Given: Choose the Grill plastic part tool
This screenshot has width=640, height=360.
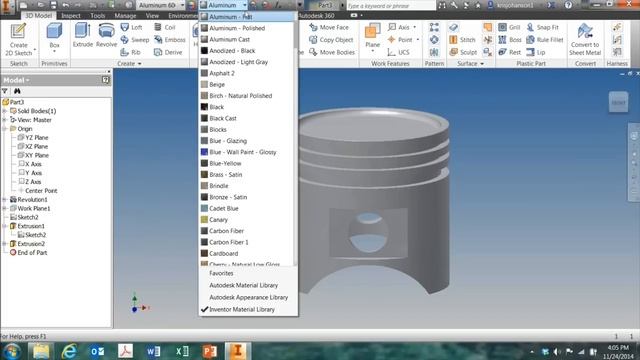Looking at the screenshot, I should pos(509,27).
